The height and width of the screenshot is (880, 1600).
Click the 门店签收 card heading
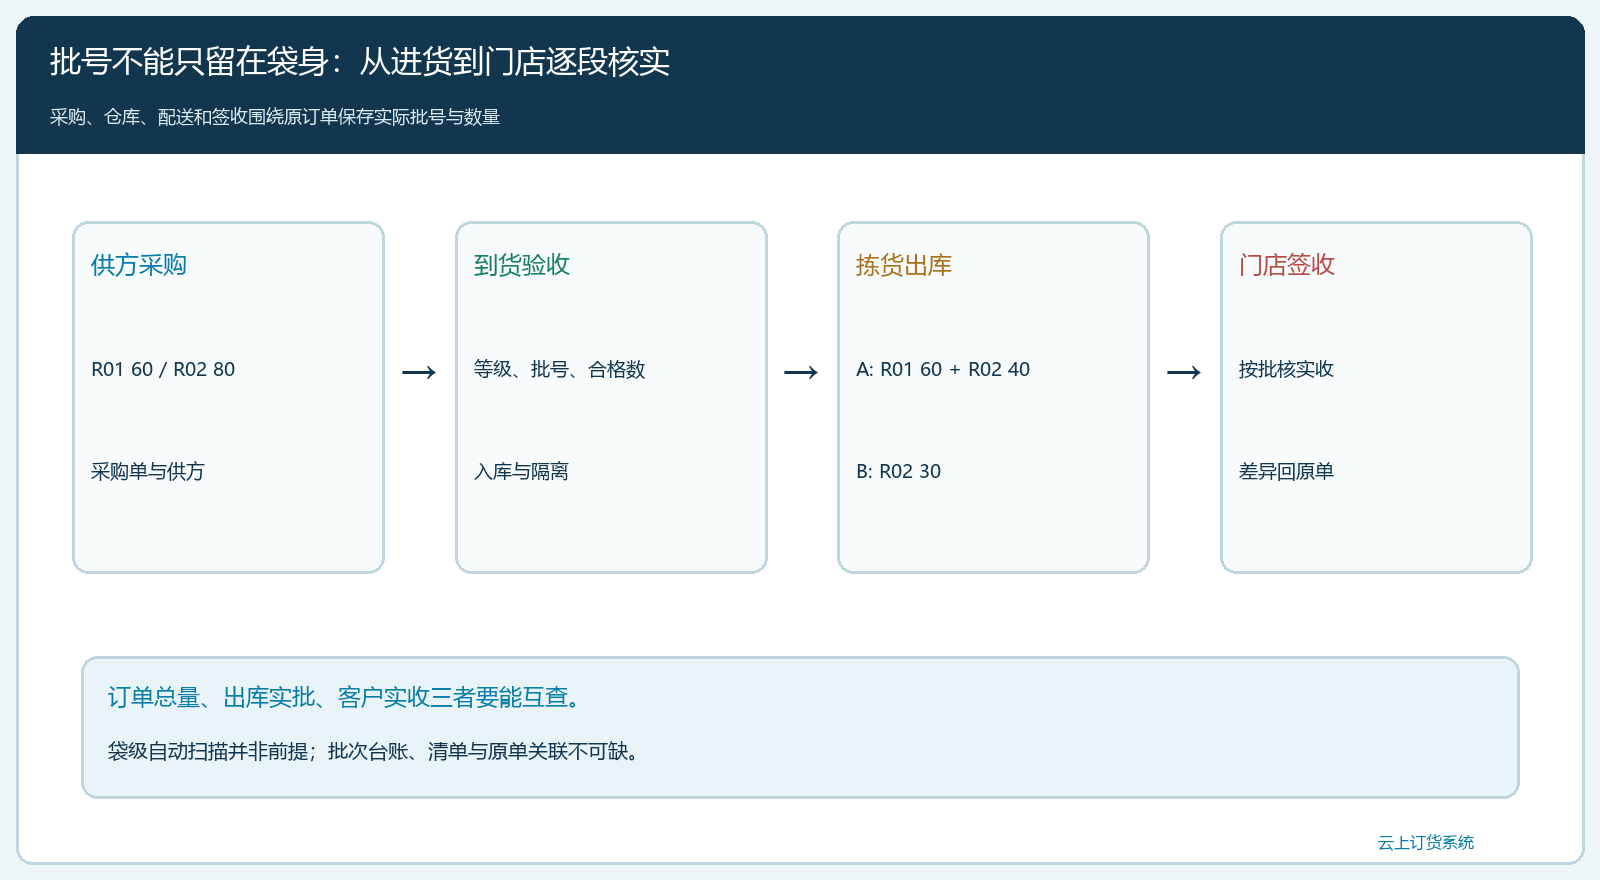point(1287,265)
